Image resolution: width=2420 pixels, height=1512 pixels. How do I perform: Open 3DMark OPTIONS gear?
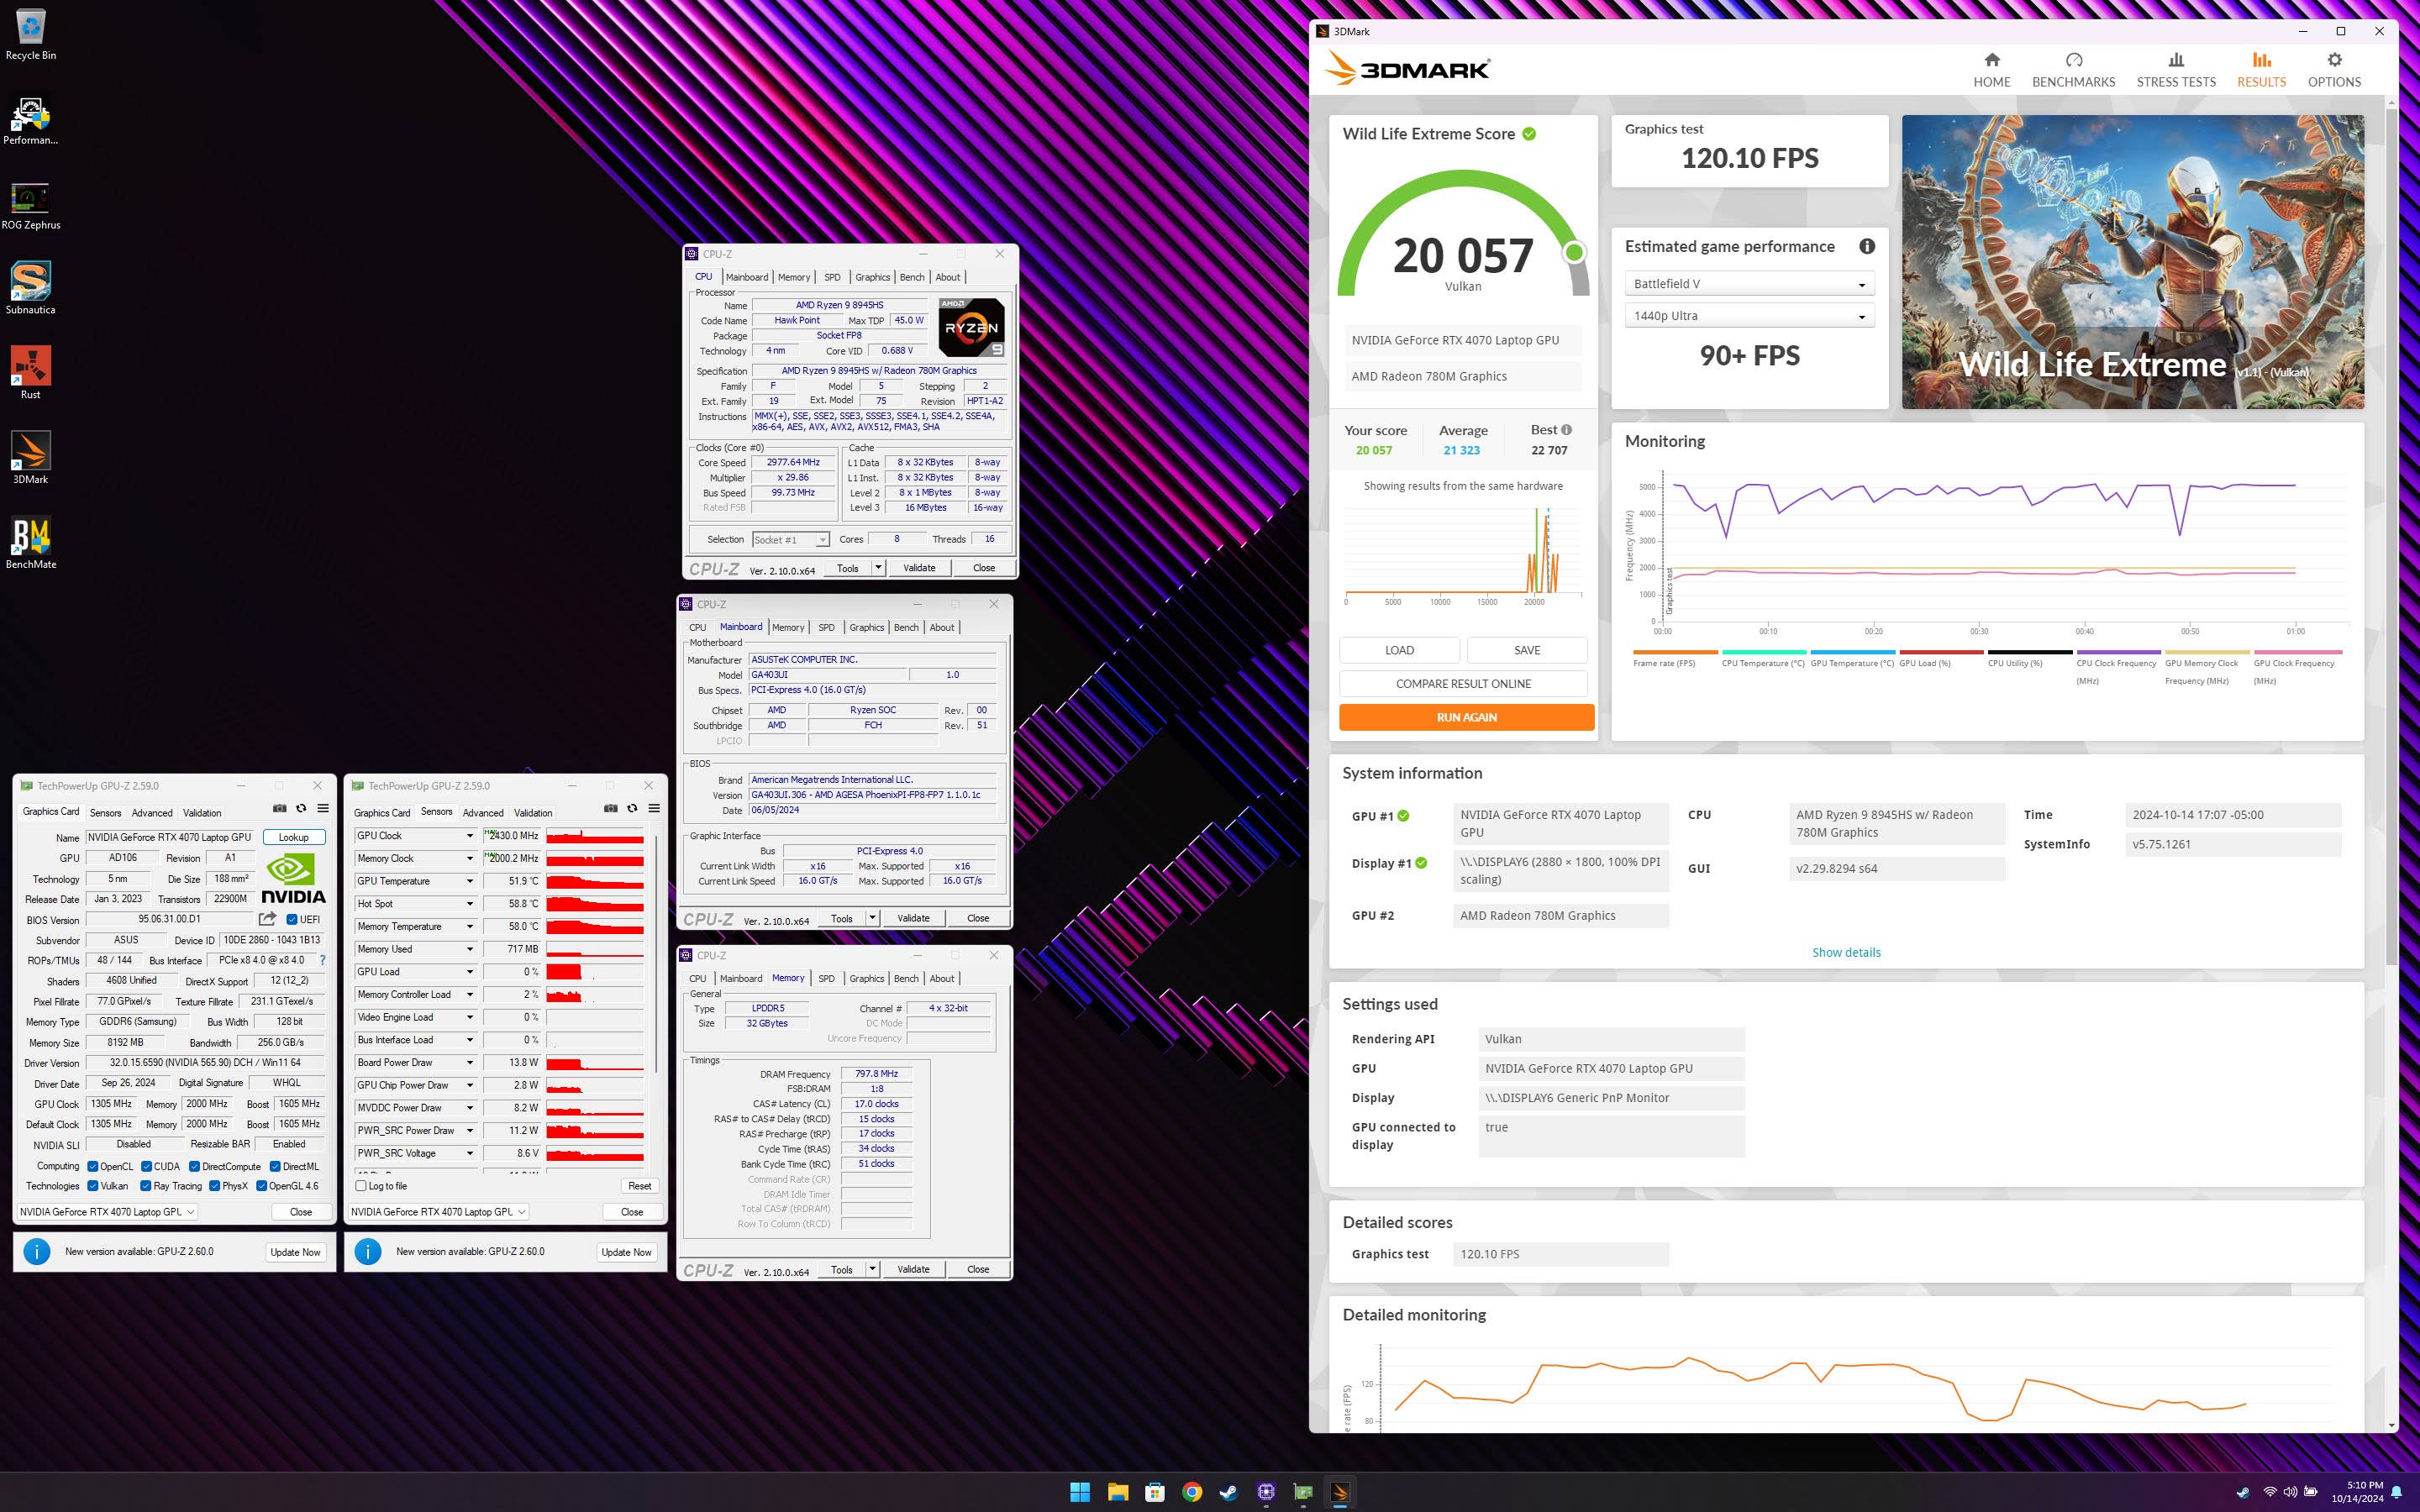(2334, 70)
